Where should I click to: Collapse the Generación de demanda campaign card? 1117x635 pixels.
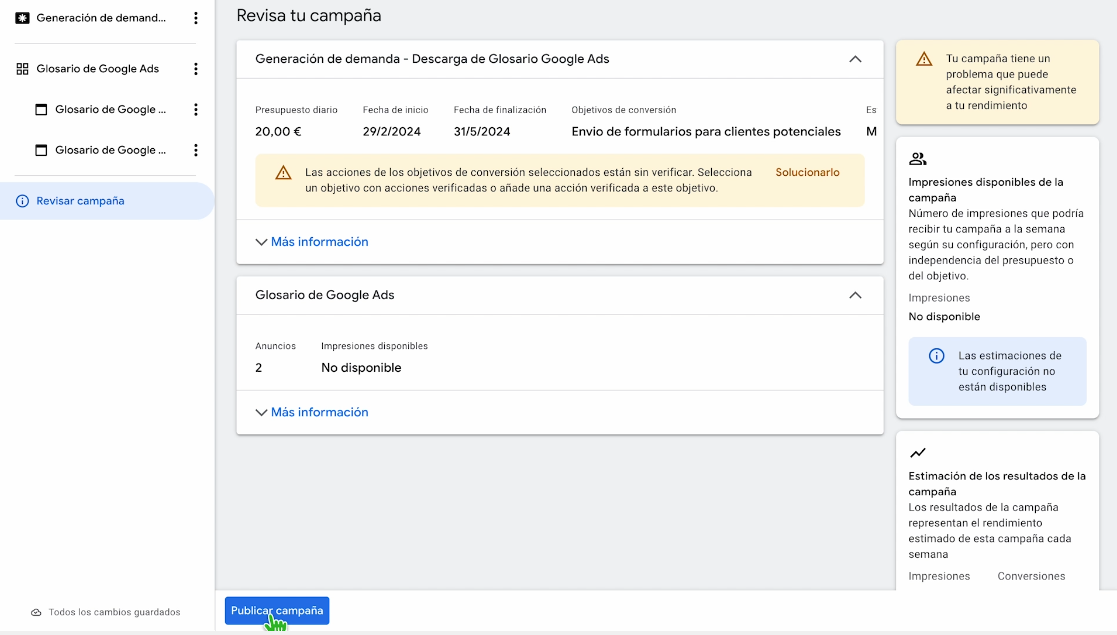point(855,59)
